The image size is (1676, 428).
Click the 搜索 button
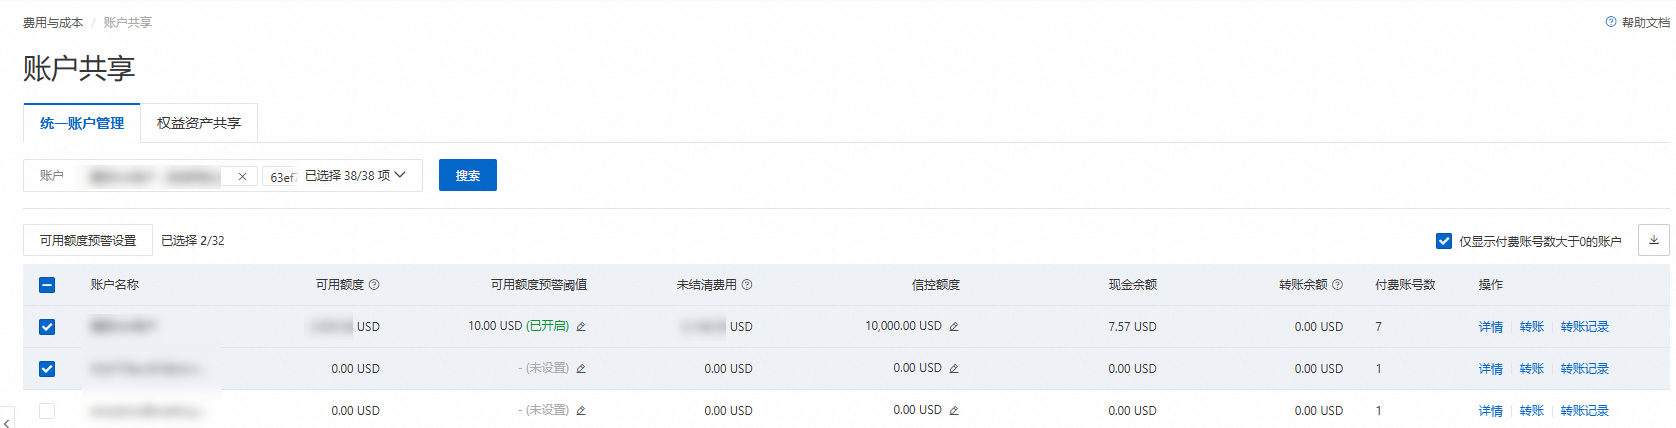click(x=467, y=175)
